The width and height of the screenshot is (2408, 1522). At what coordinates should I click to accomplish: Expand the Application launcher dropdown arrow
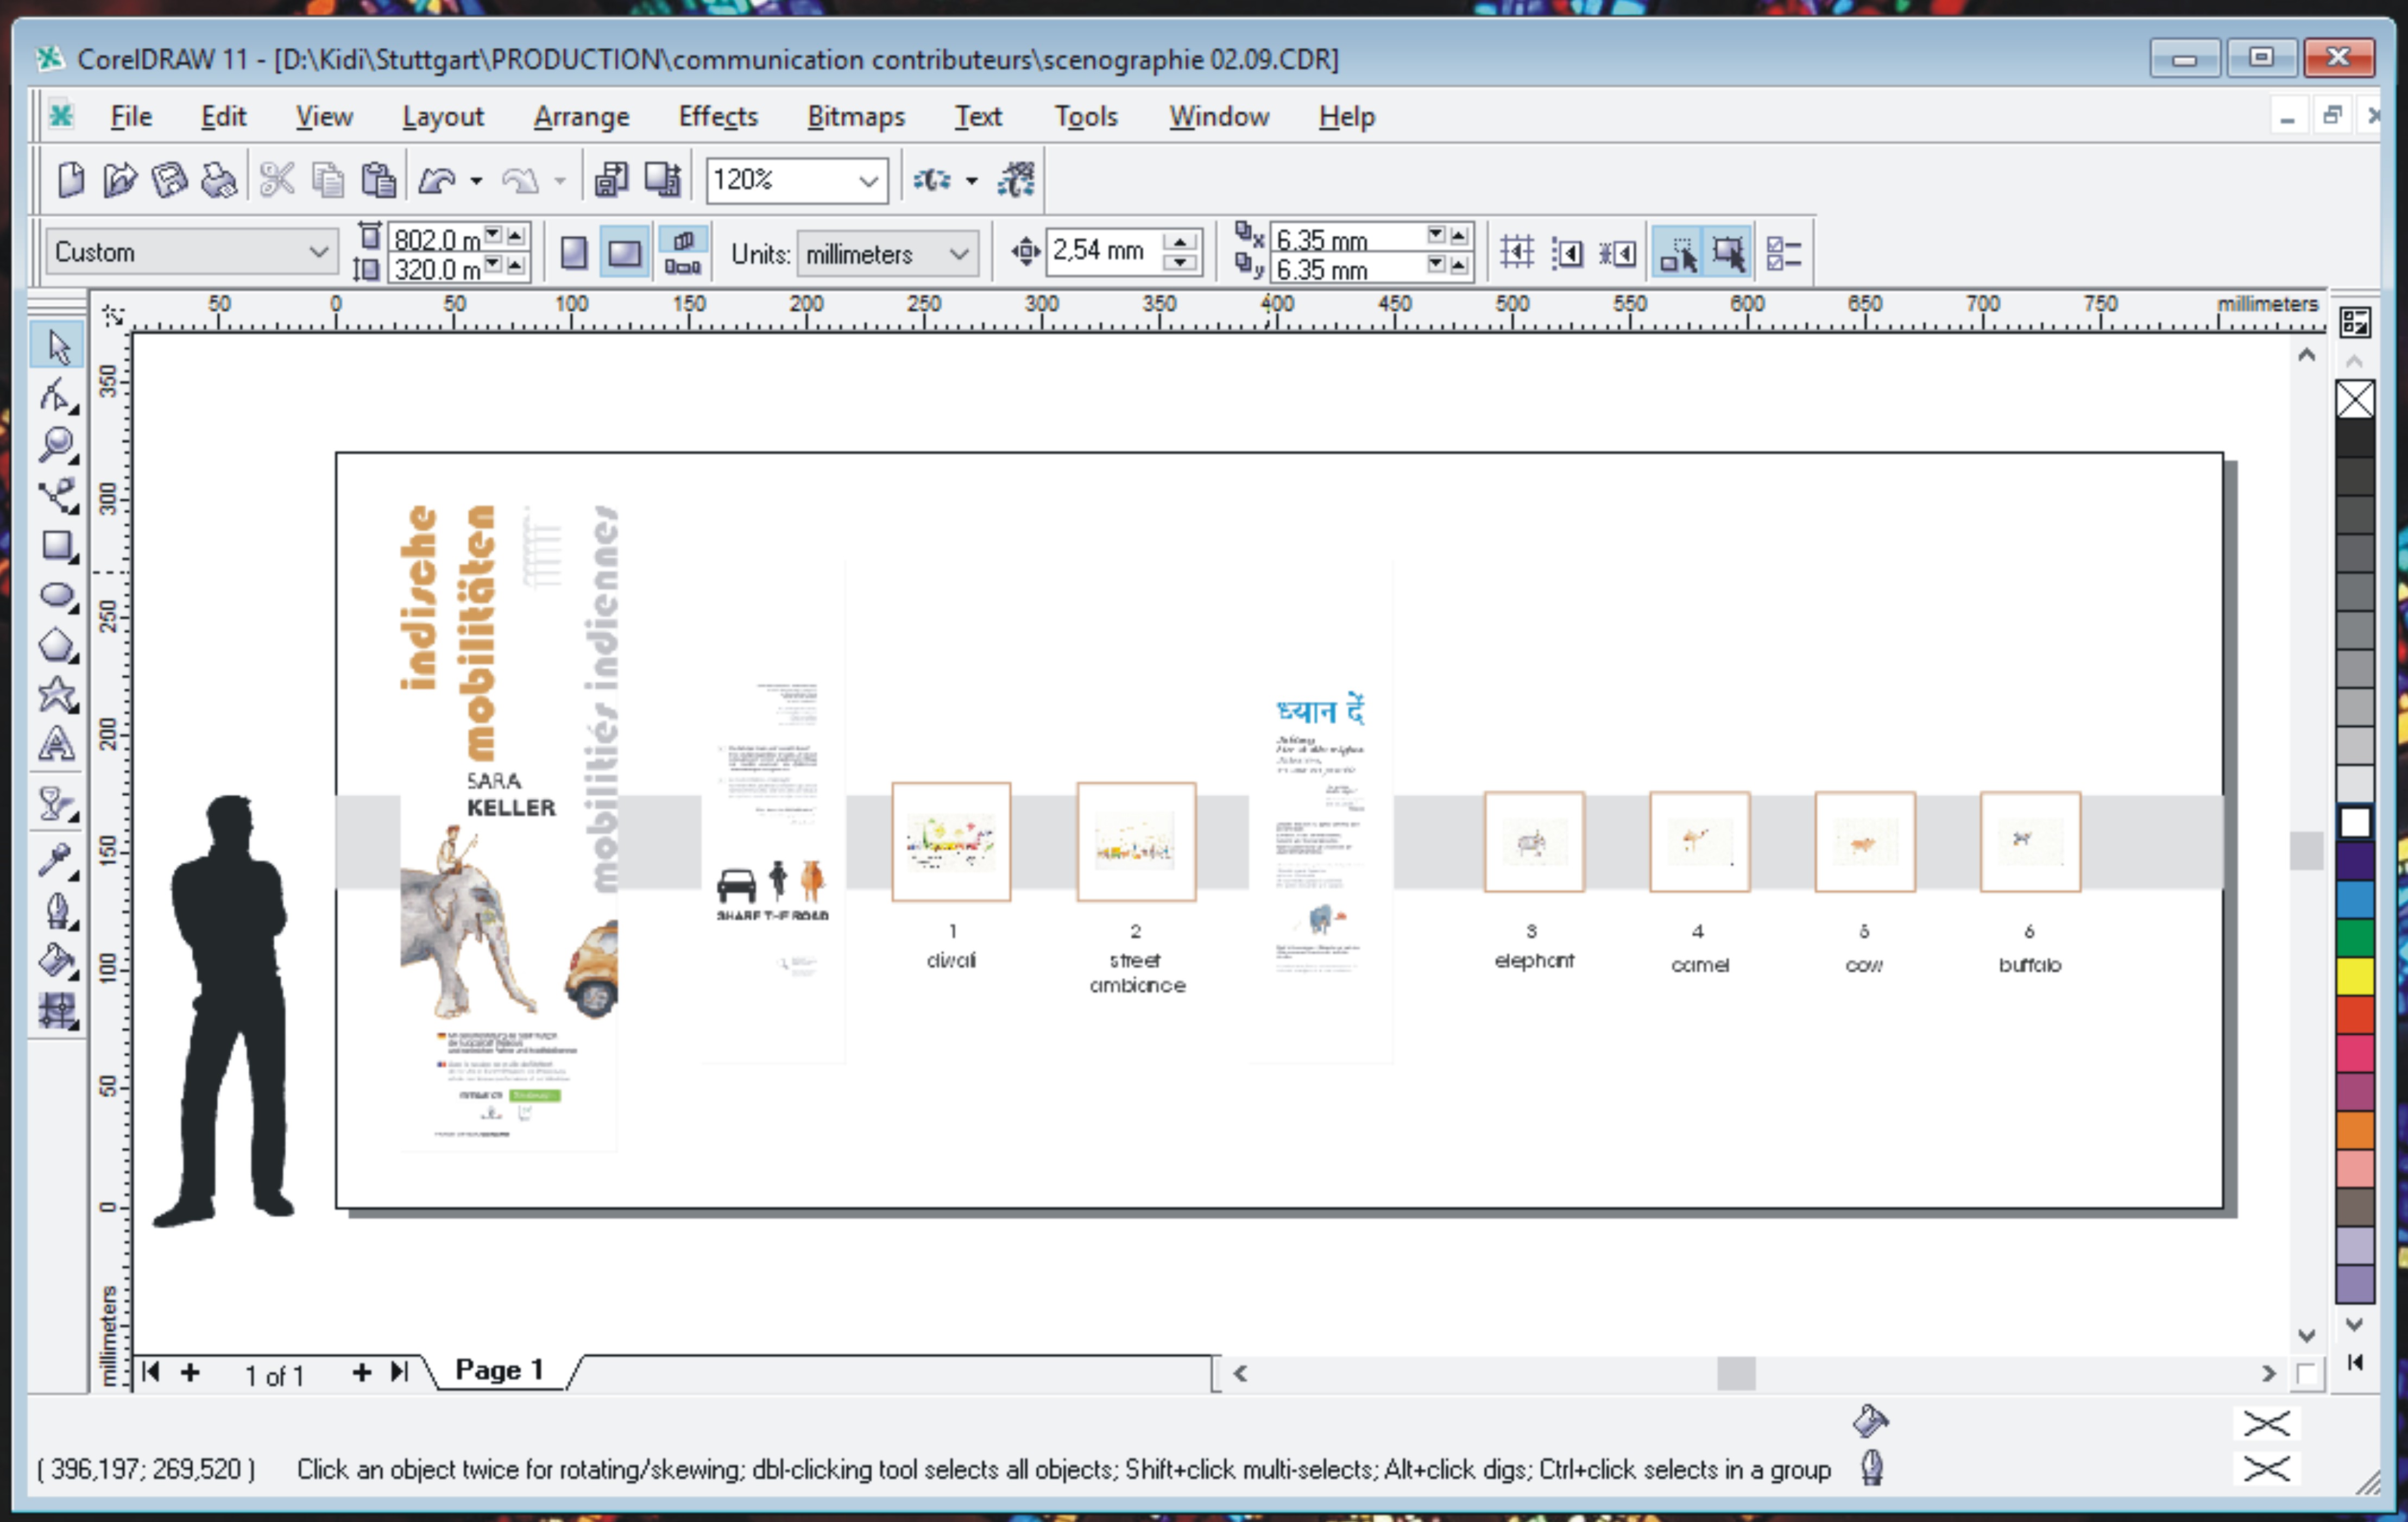[971, 181]
